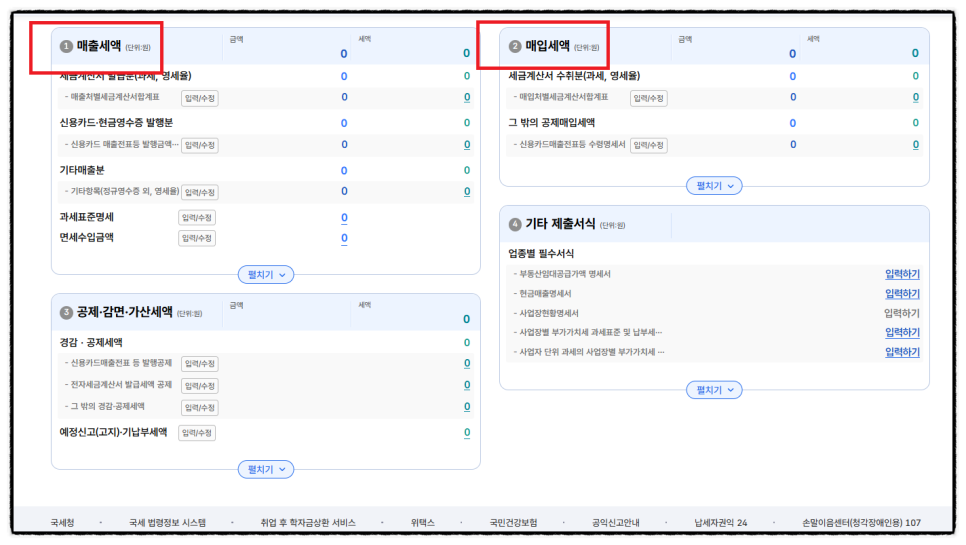
Task: Click the 공제·감면·가산세액 section heading
Action: 124,312
